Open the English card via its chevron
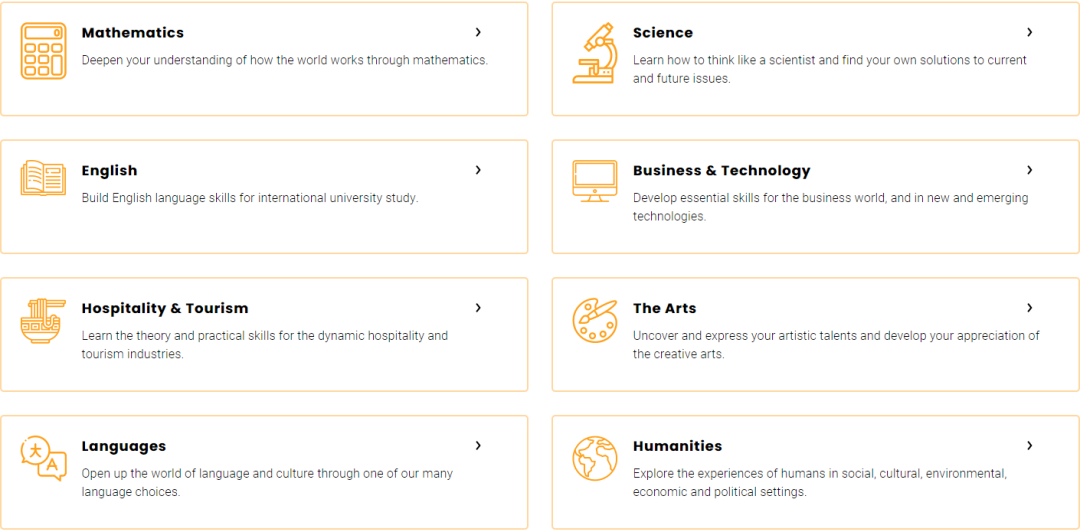1080x532 pixels. pos(478,170)
